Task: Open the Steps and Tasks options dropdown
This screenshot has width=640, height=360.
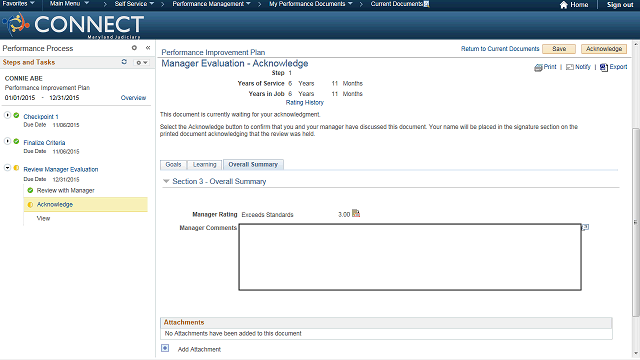Action: (x=142, y=62)
